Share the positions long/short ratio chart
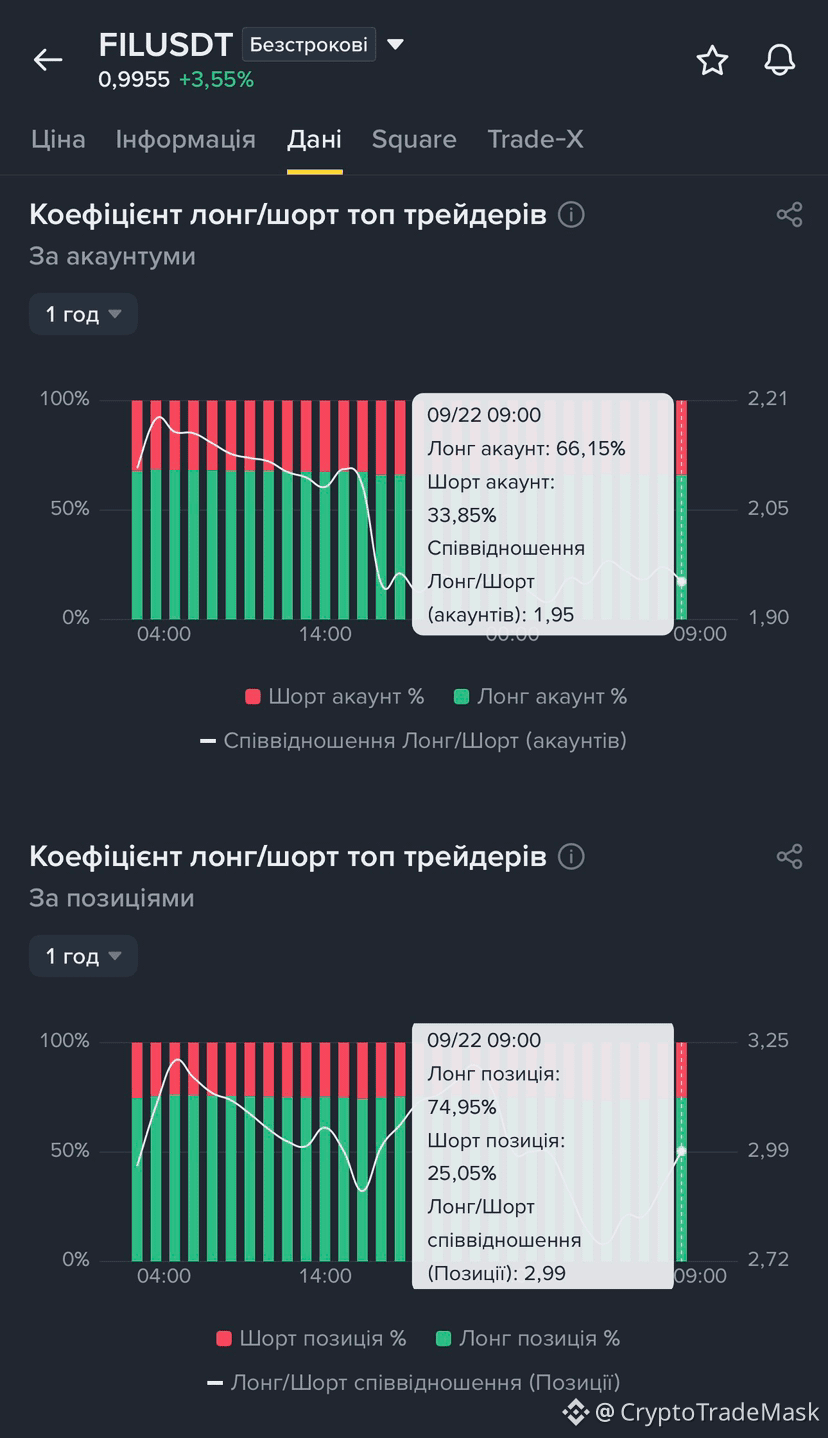Image resolution: width=828 pixels, height=1438 pixels. [789, 856]
